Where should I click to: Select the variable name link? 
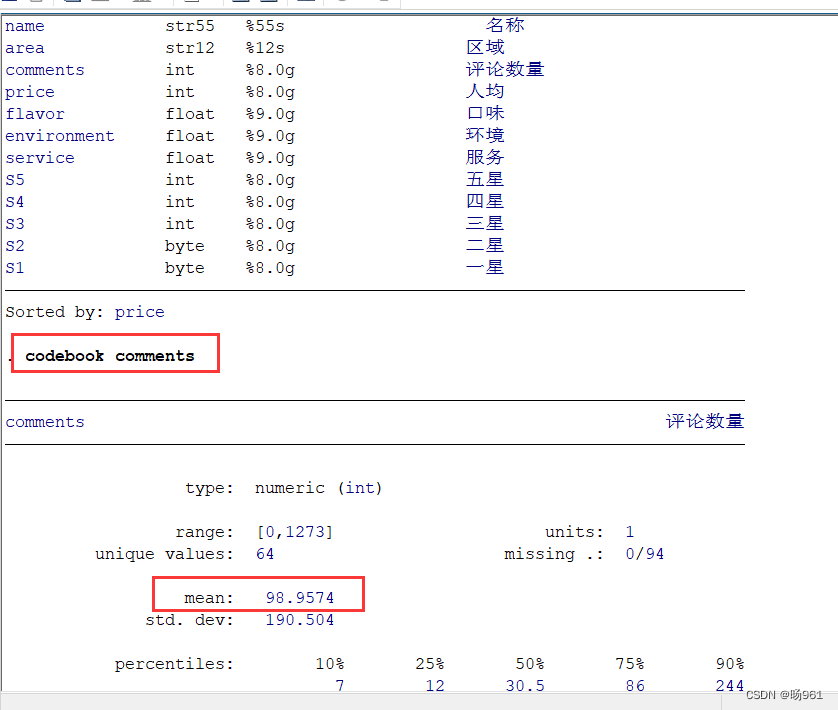pyautogui.click(x=24, y=25)
